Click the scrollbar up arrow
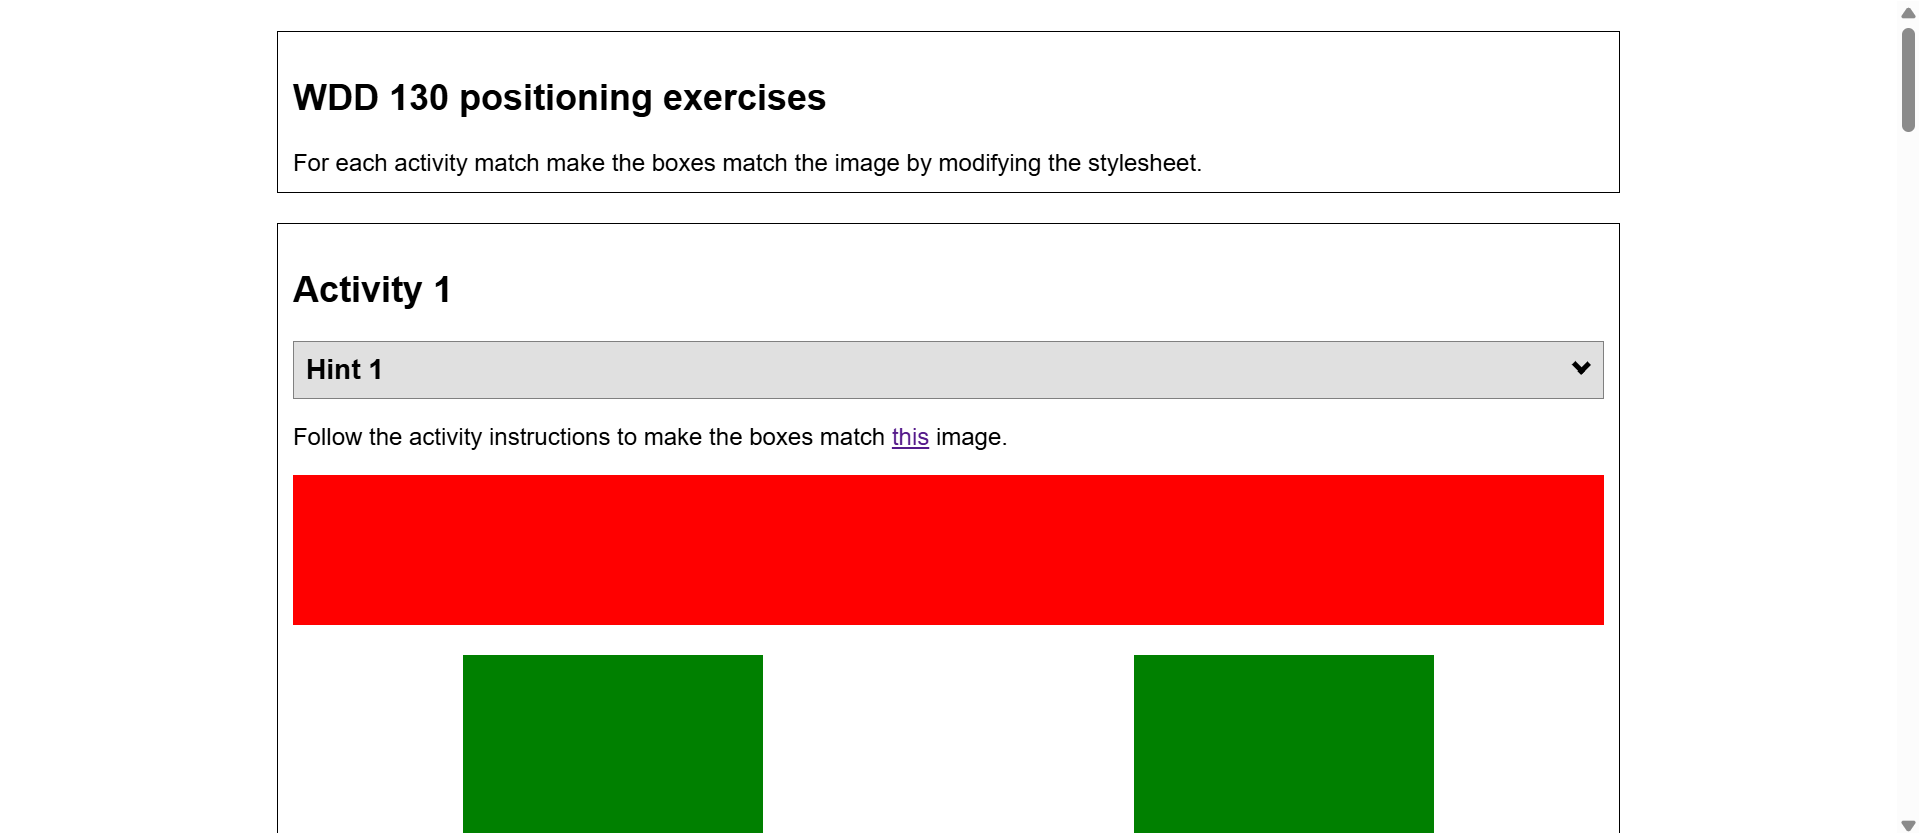Viewport: 1919px width, 833px height. coord(1908,13)
